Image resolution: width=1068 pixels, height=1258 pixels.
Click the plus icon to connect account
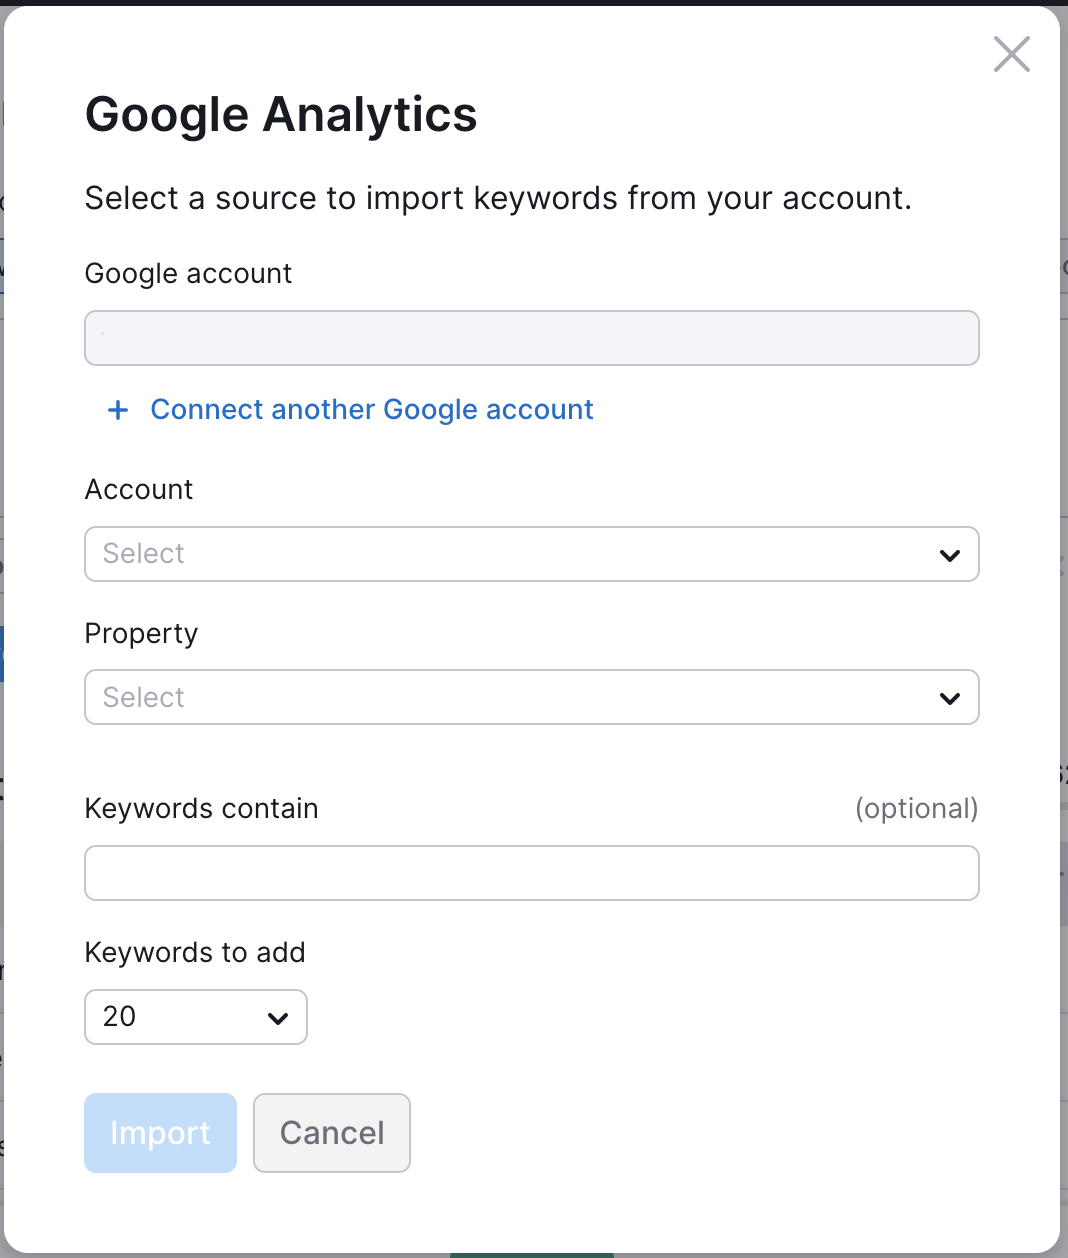pos(117,410)
